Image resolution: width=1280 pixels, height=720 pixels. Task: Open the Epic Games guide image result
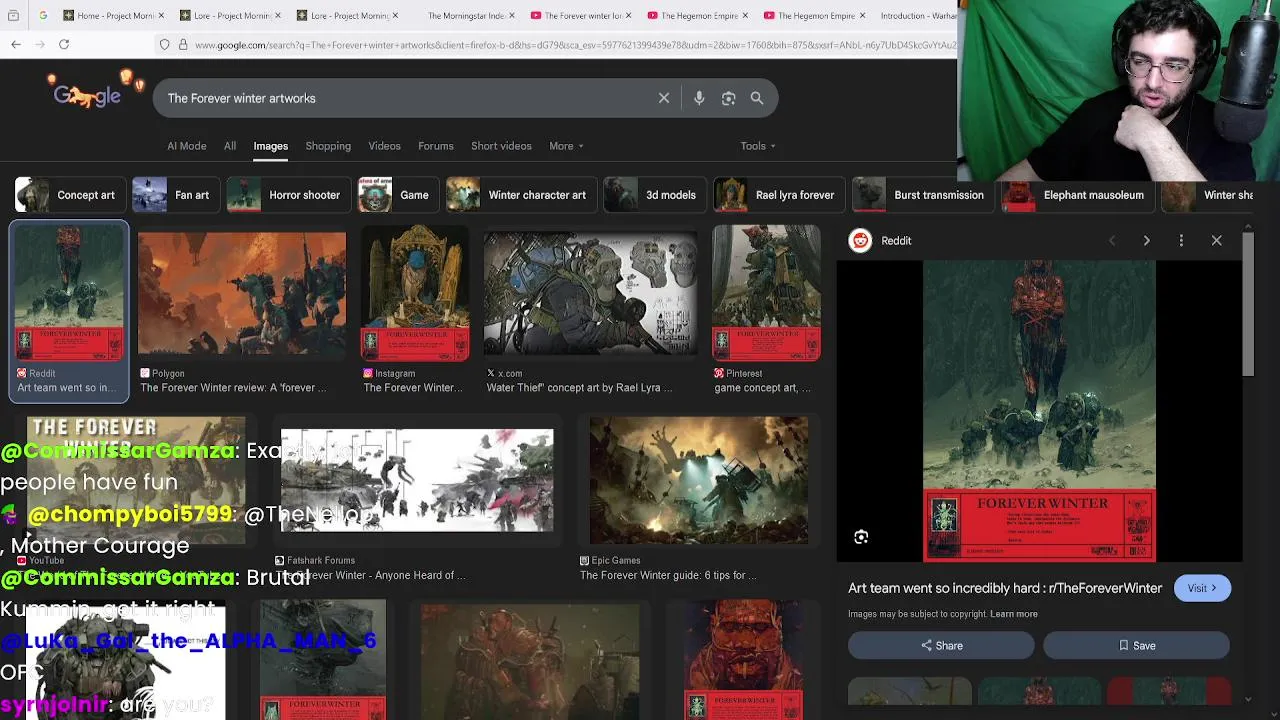699,481
